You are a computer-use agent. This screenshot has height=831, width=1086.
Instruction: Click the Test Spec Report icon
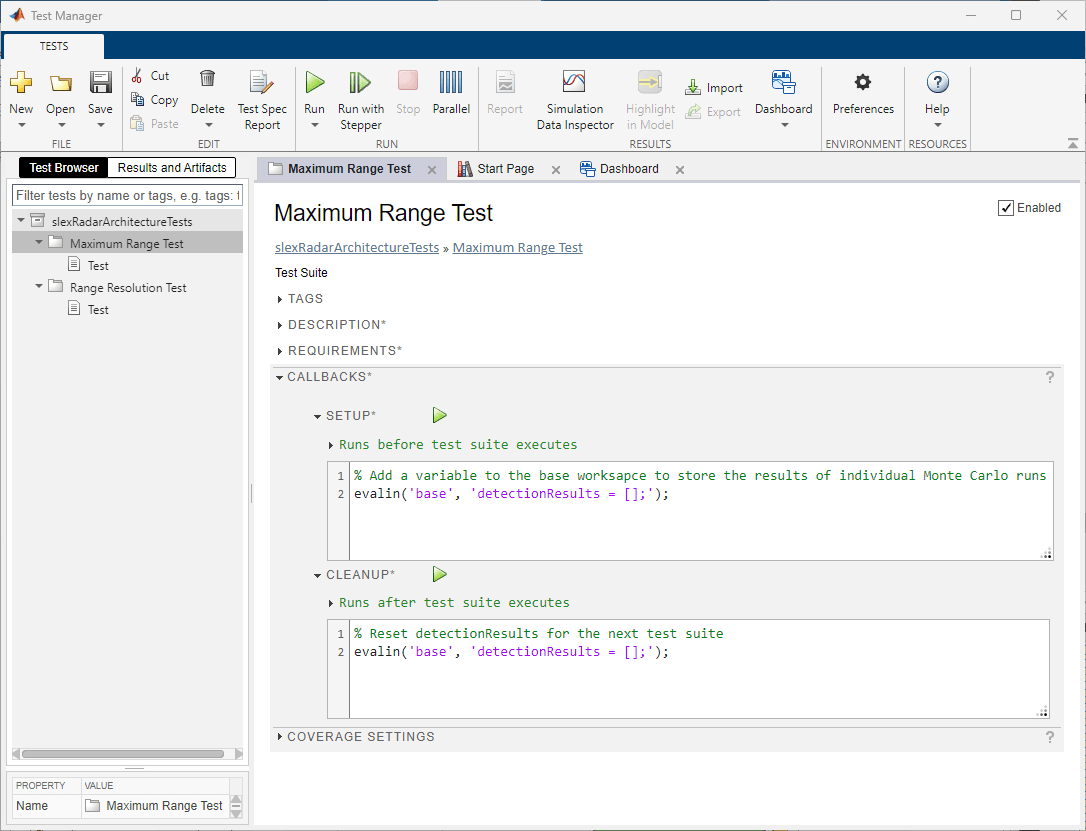pyautogui.click(x=261, y=83)
